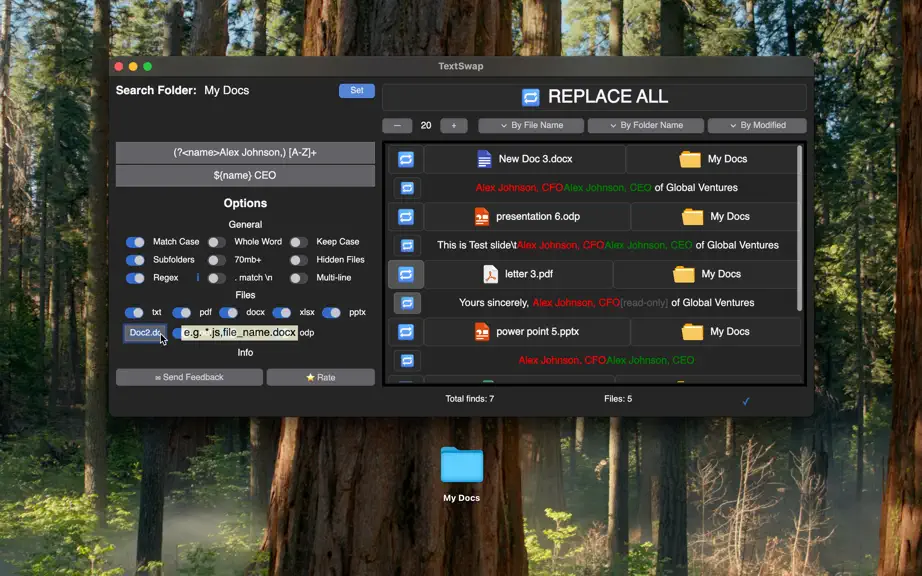Toggle the xlsx file type switch
Image resolution: width=922 pixels, height=576 pixels.
pos(281,313)
